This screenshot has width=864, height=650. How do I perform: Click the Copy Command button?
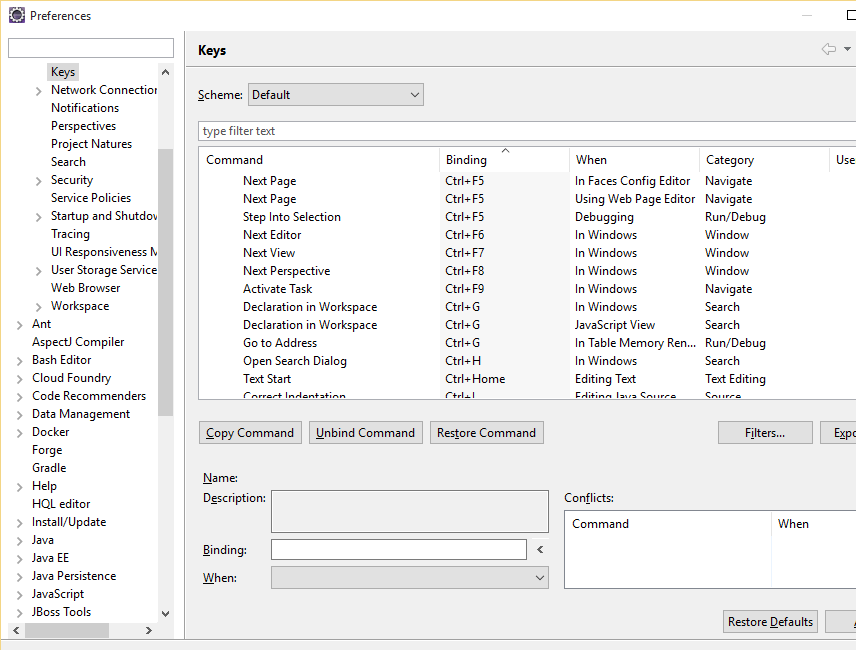(250, 432)
